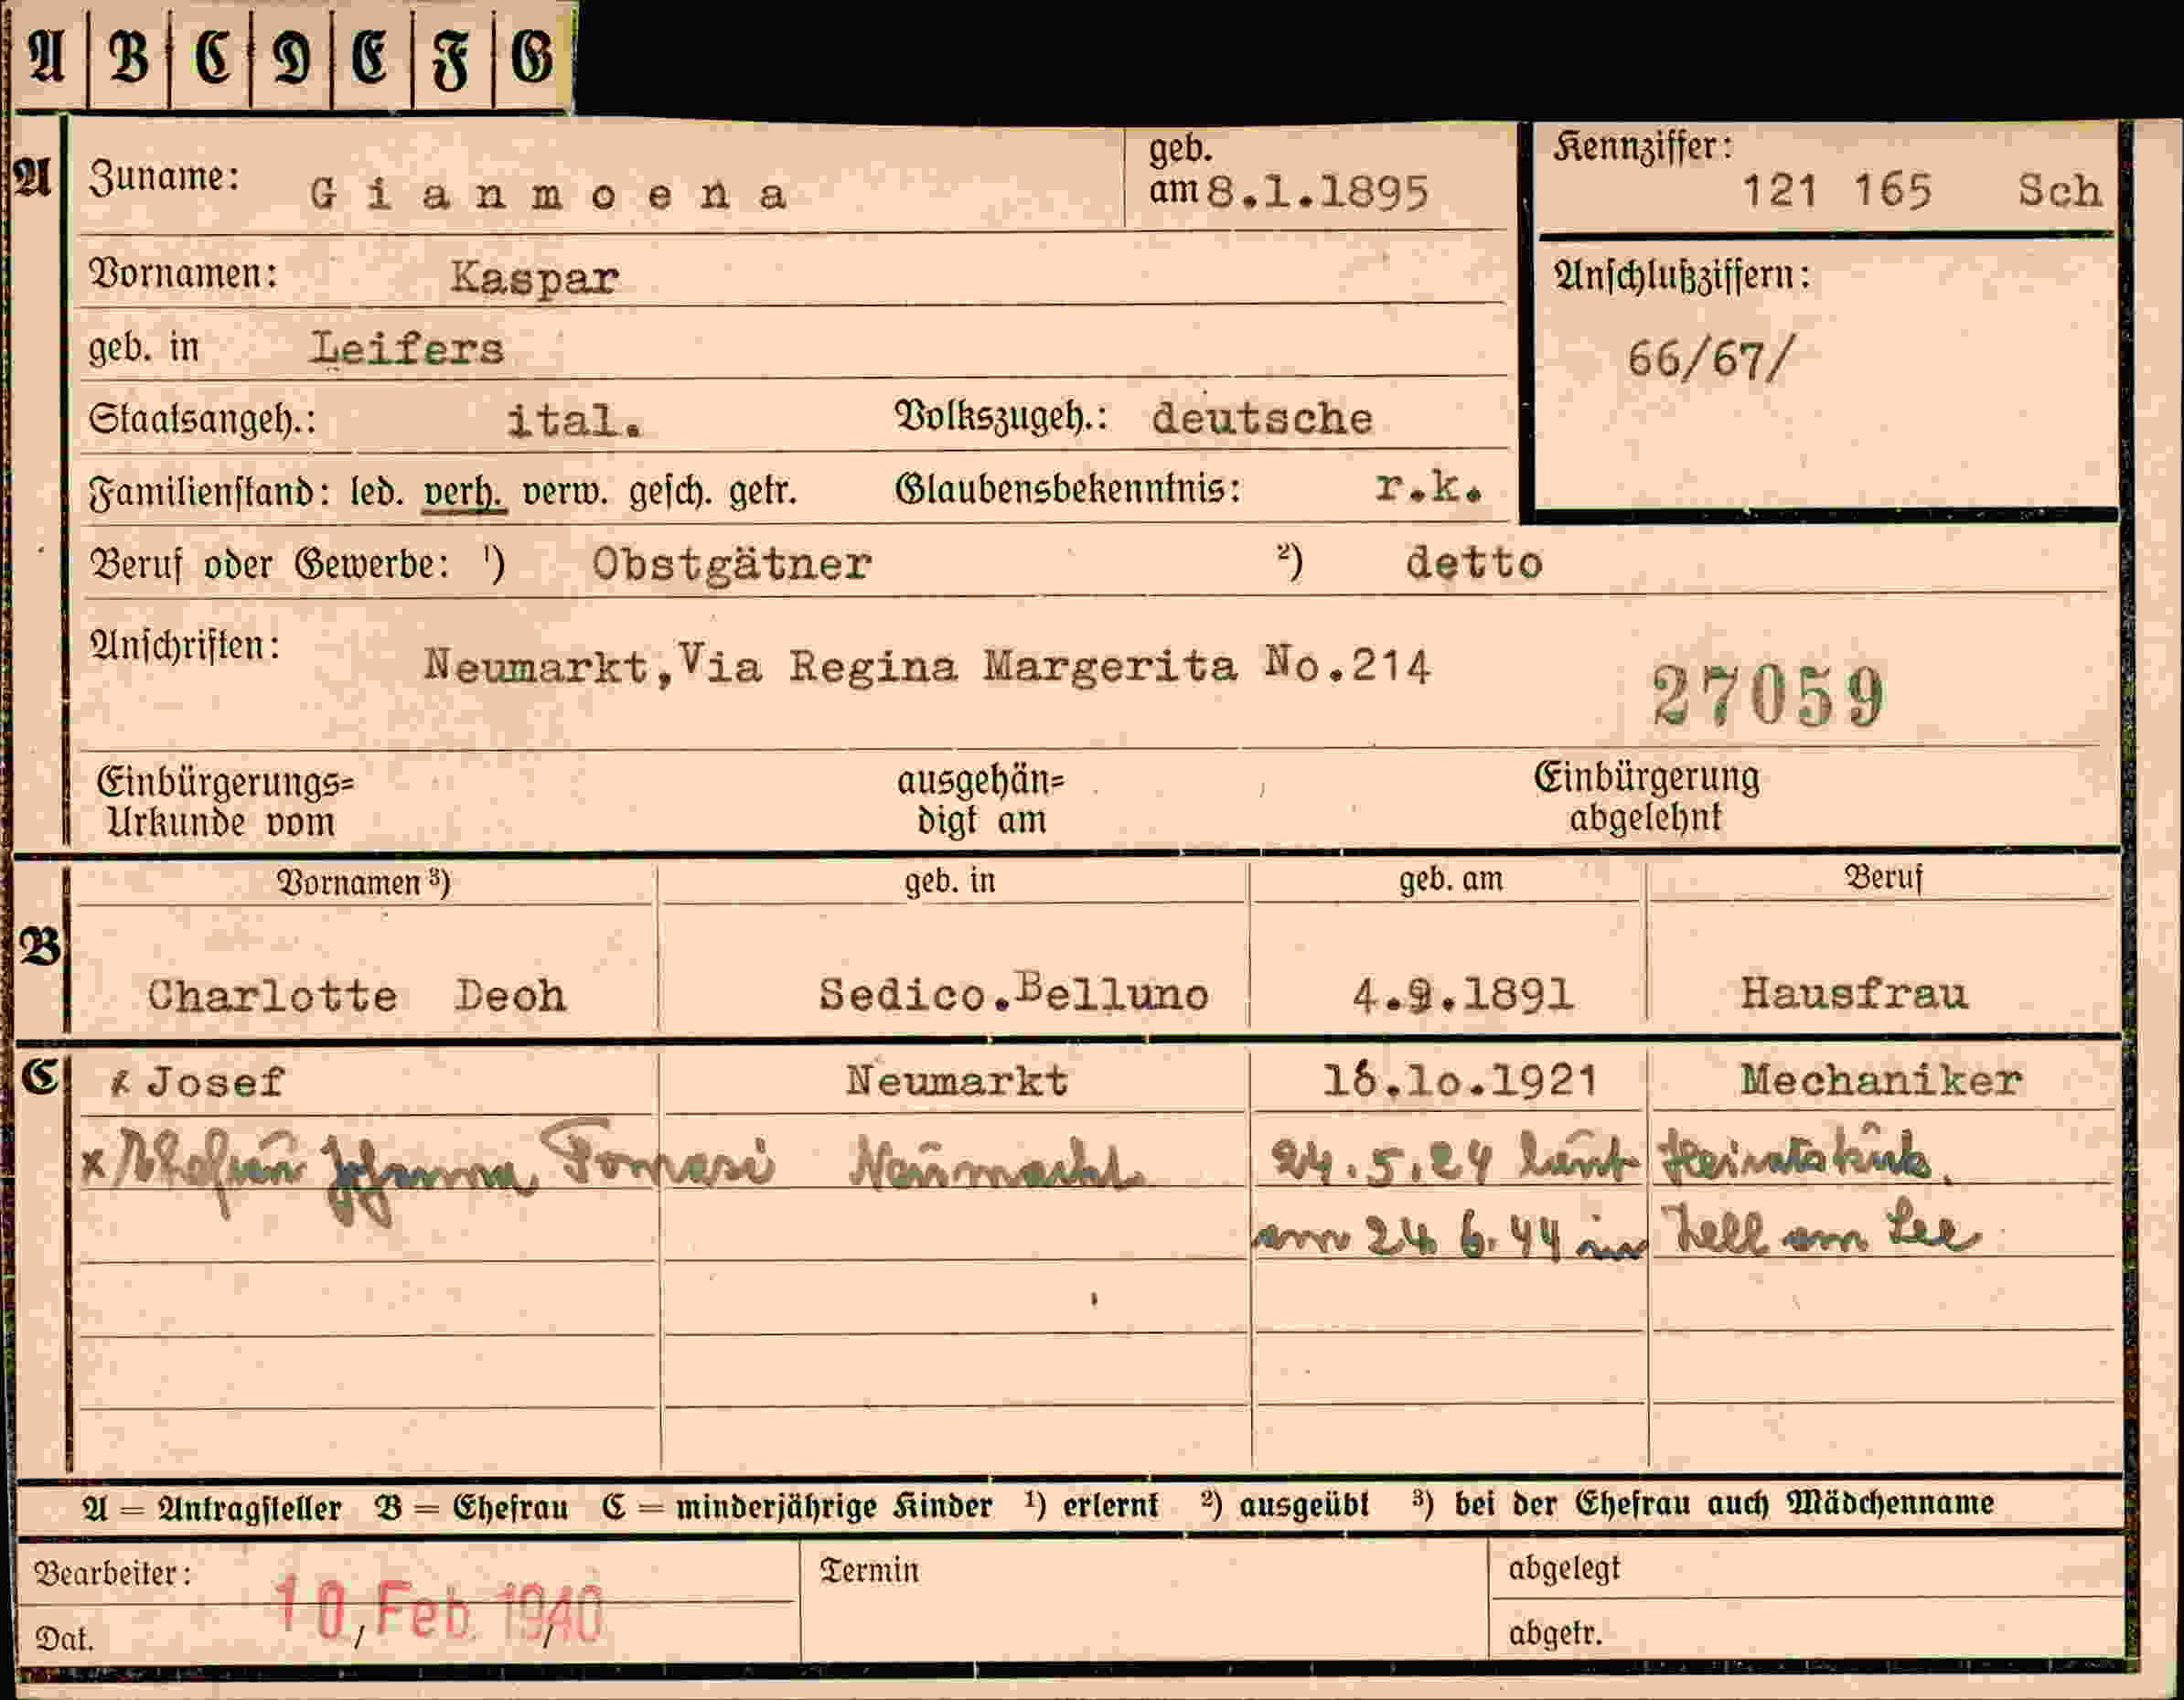2184x1700 pixels.
Task: Click the birthplace Leifers
Action: tap(406, 348)
